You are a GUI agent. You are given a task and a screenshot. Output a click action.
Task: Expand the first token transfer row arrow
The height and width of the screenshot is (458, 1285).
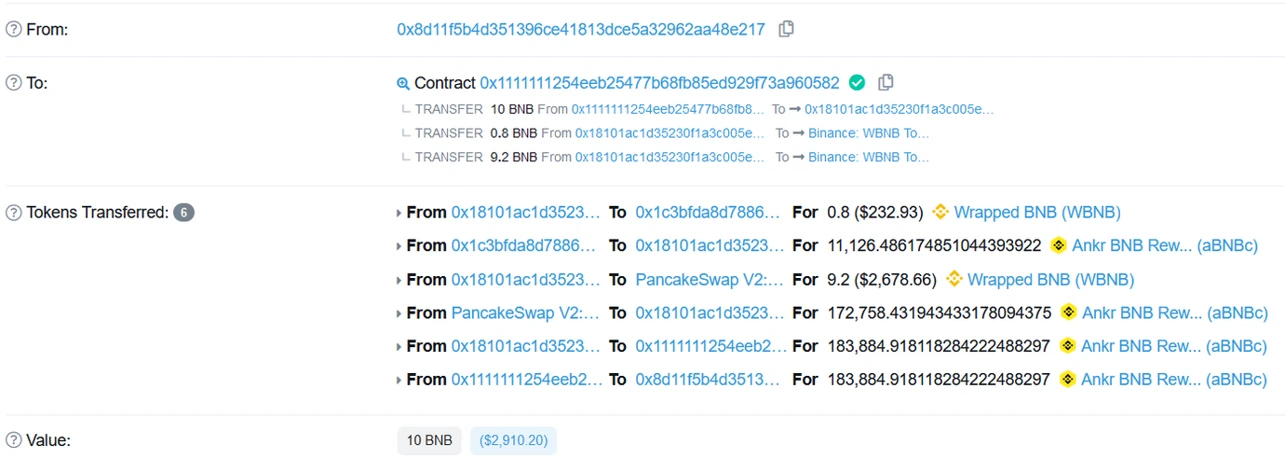point(400,213)
